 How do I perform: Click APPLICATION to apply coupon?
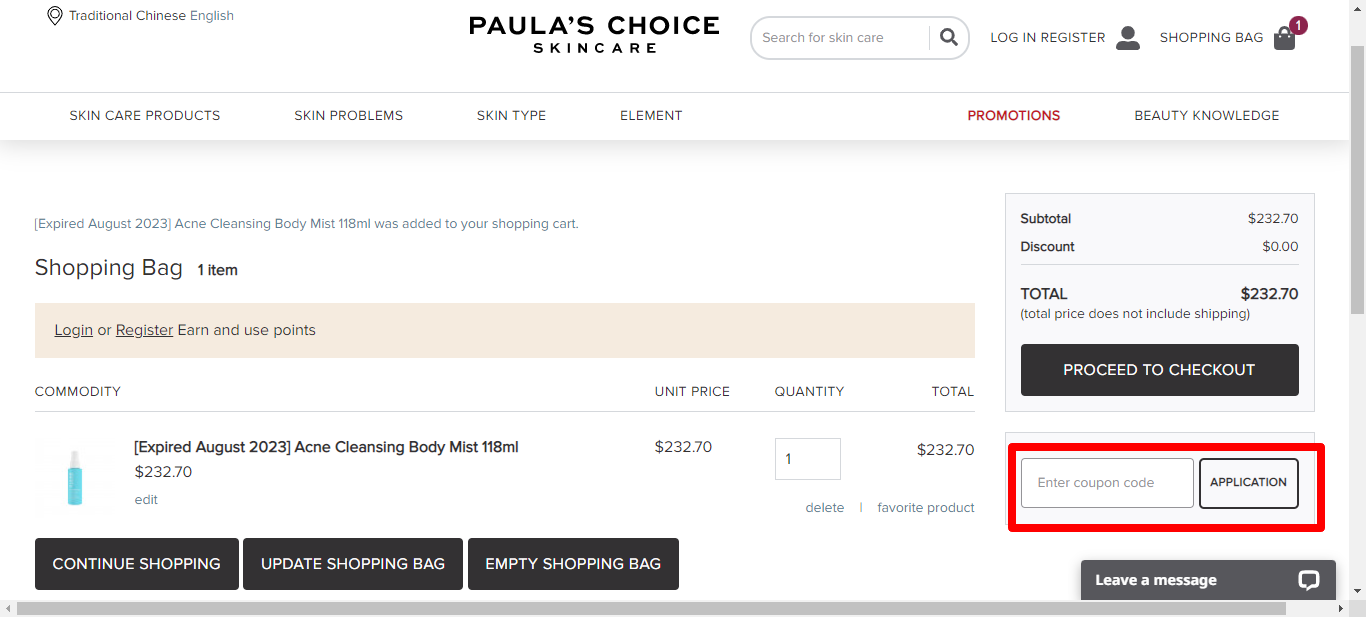1248,482
